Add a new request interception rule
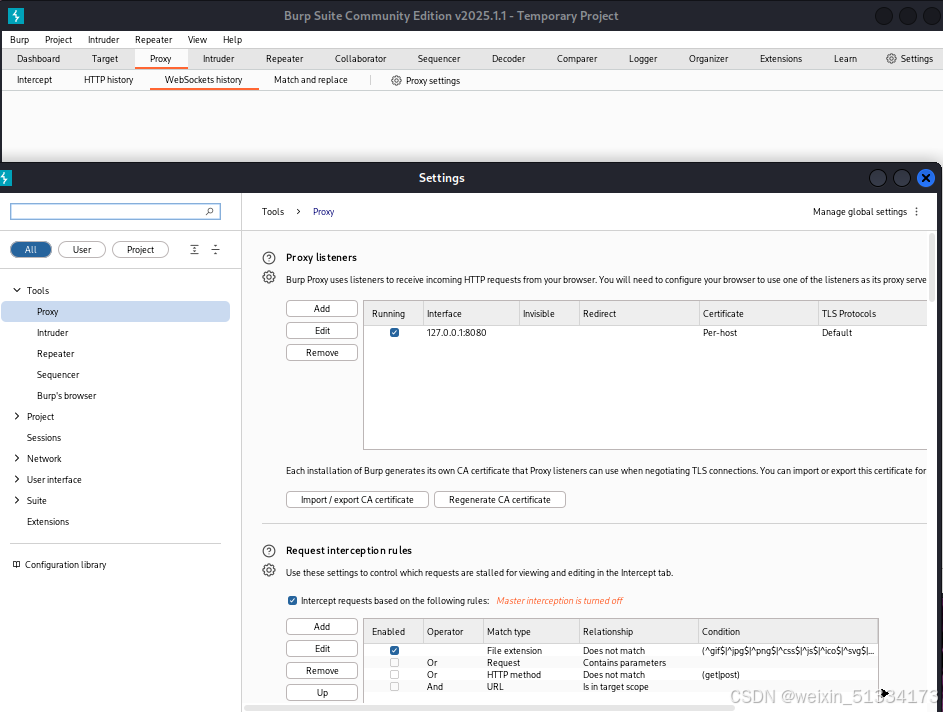This screenshot has height=712, width=943. (x=322, y=627)
